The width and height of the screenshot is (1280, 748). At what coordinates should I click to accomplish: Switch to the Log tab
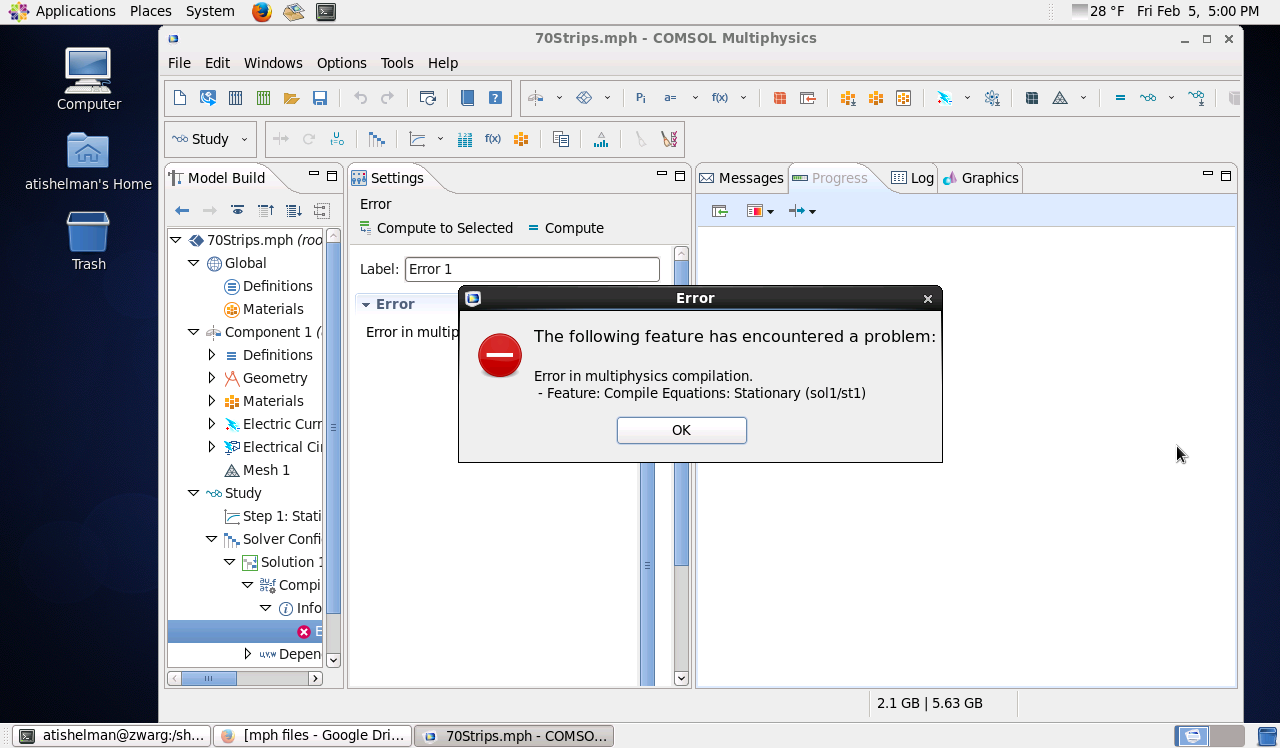pyautogui.click(x=912, y=178)
